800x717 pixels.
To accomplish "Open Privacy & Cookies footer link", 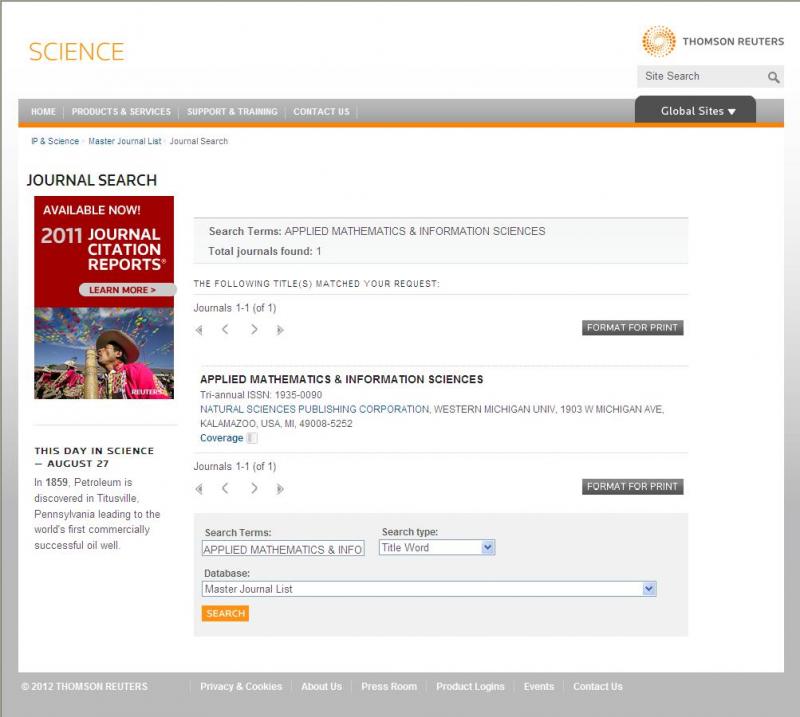I will [x=241, y=686].
